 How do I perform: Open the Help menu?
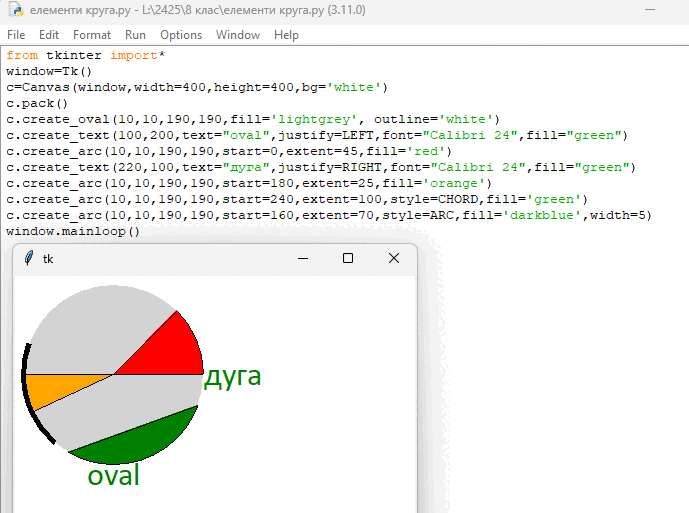click(286, 35)
